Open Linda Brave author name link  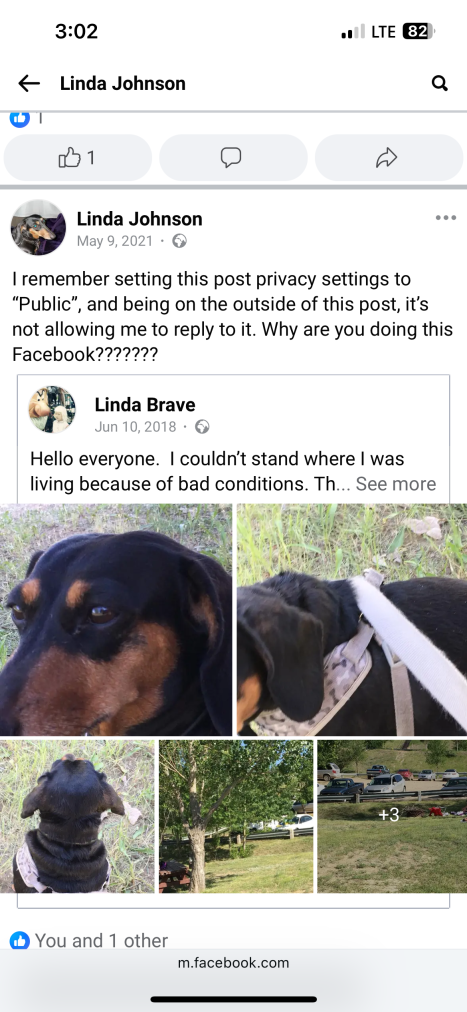[x=144, y=405]
